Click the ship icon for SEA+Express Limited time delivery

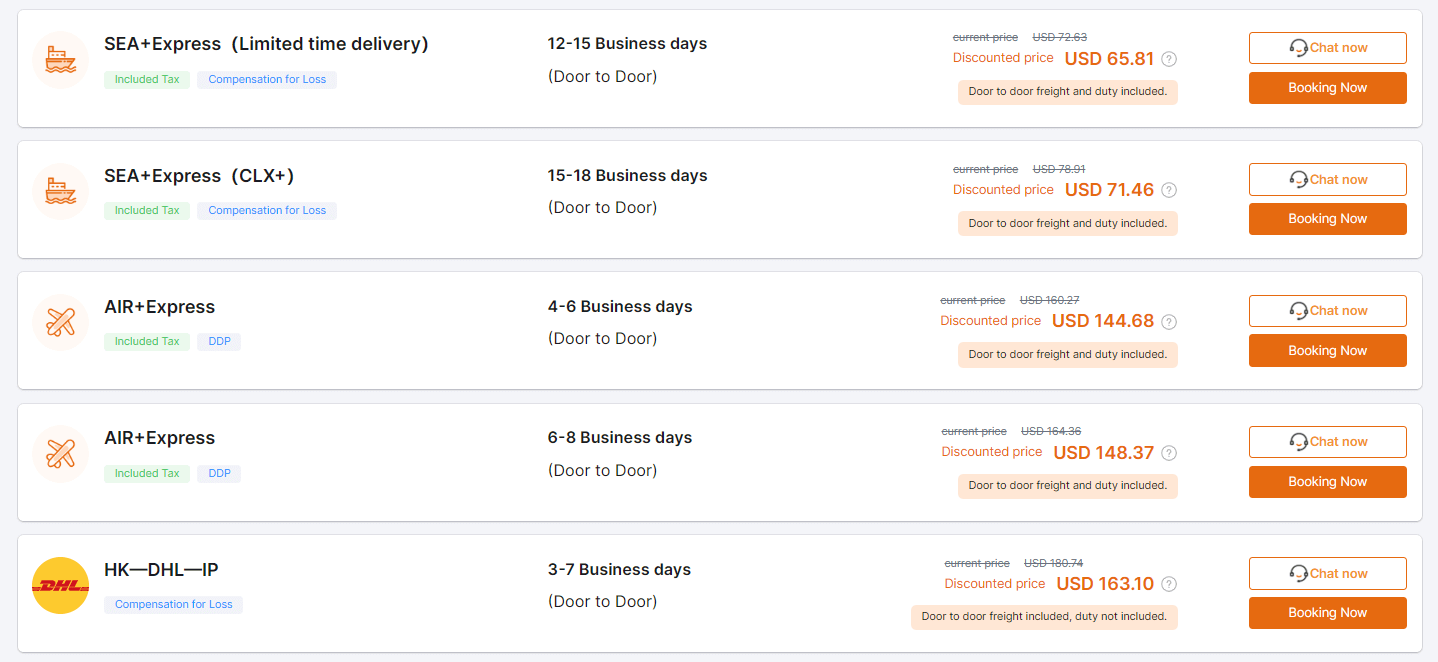pyautogui.click(x=61, y=60)
